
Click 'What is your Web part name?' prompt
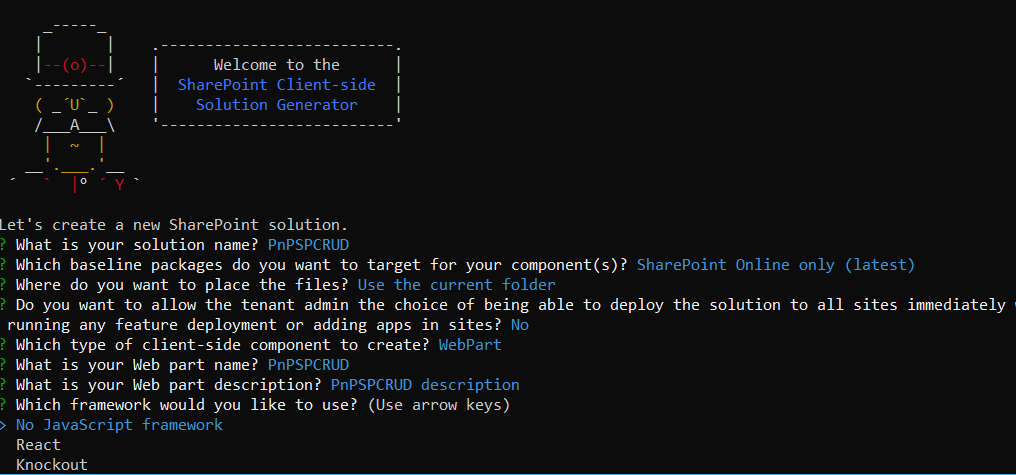pos(137,365)
